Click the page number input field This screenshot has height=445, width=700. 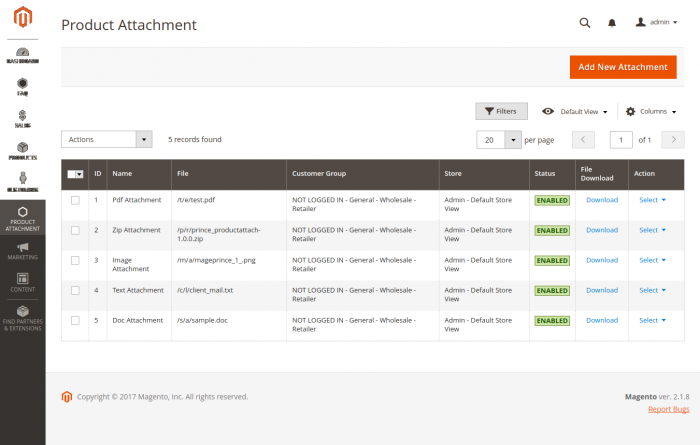(x=621, y=139)
